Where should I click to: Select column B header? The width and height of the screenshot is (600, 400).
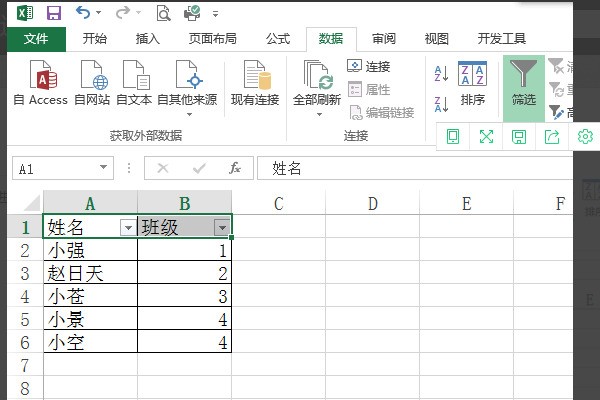pos(184,203)
